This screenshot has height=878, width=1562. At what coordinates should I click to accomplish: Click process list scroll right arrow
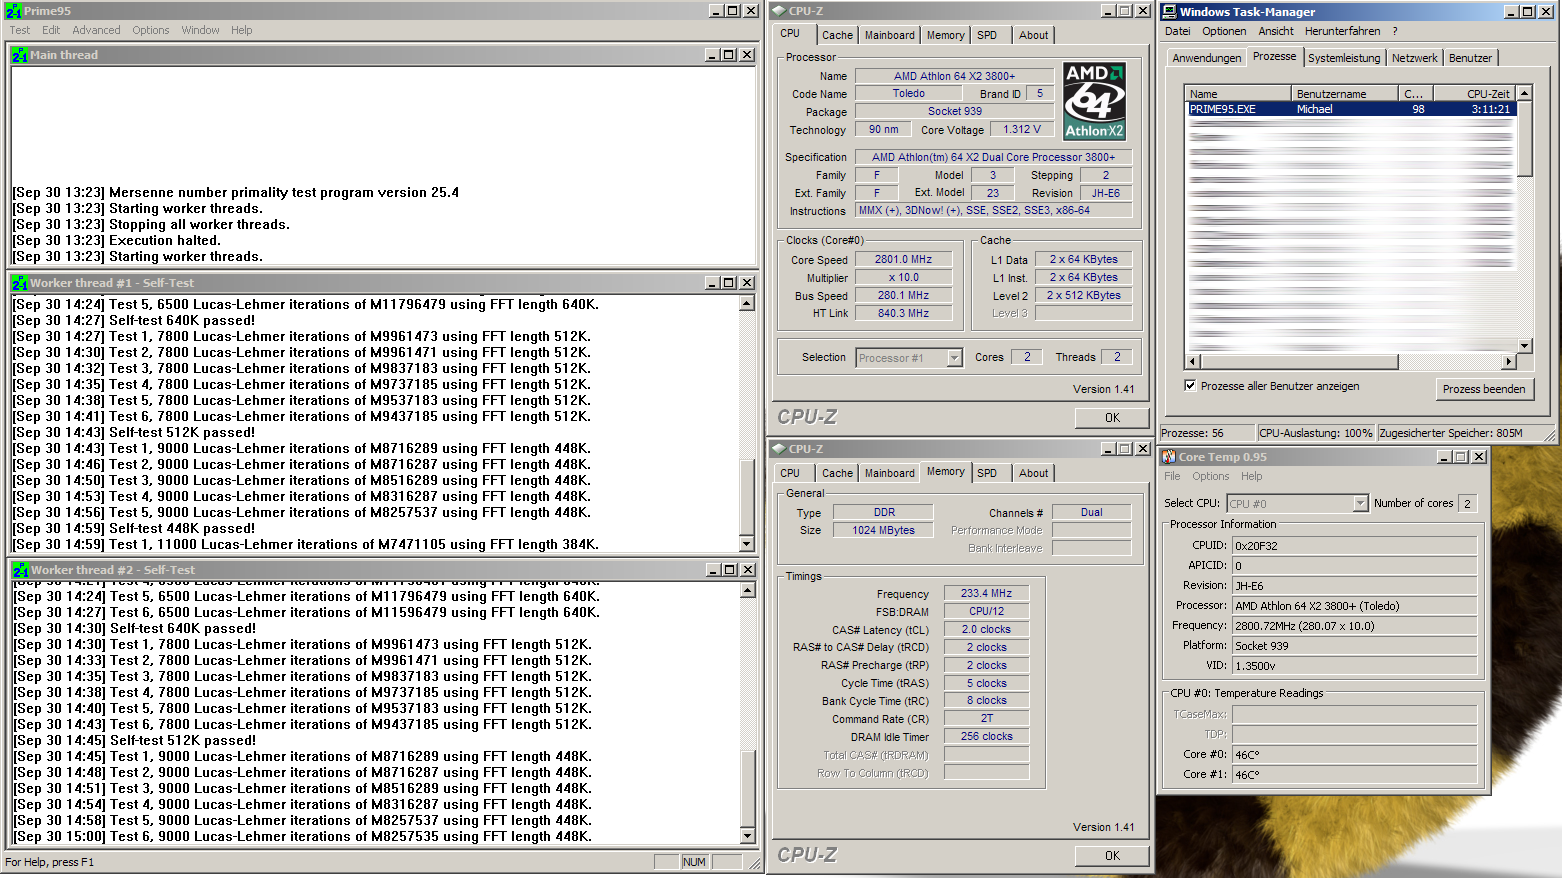click(x=1508, y=361)
